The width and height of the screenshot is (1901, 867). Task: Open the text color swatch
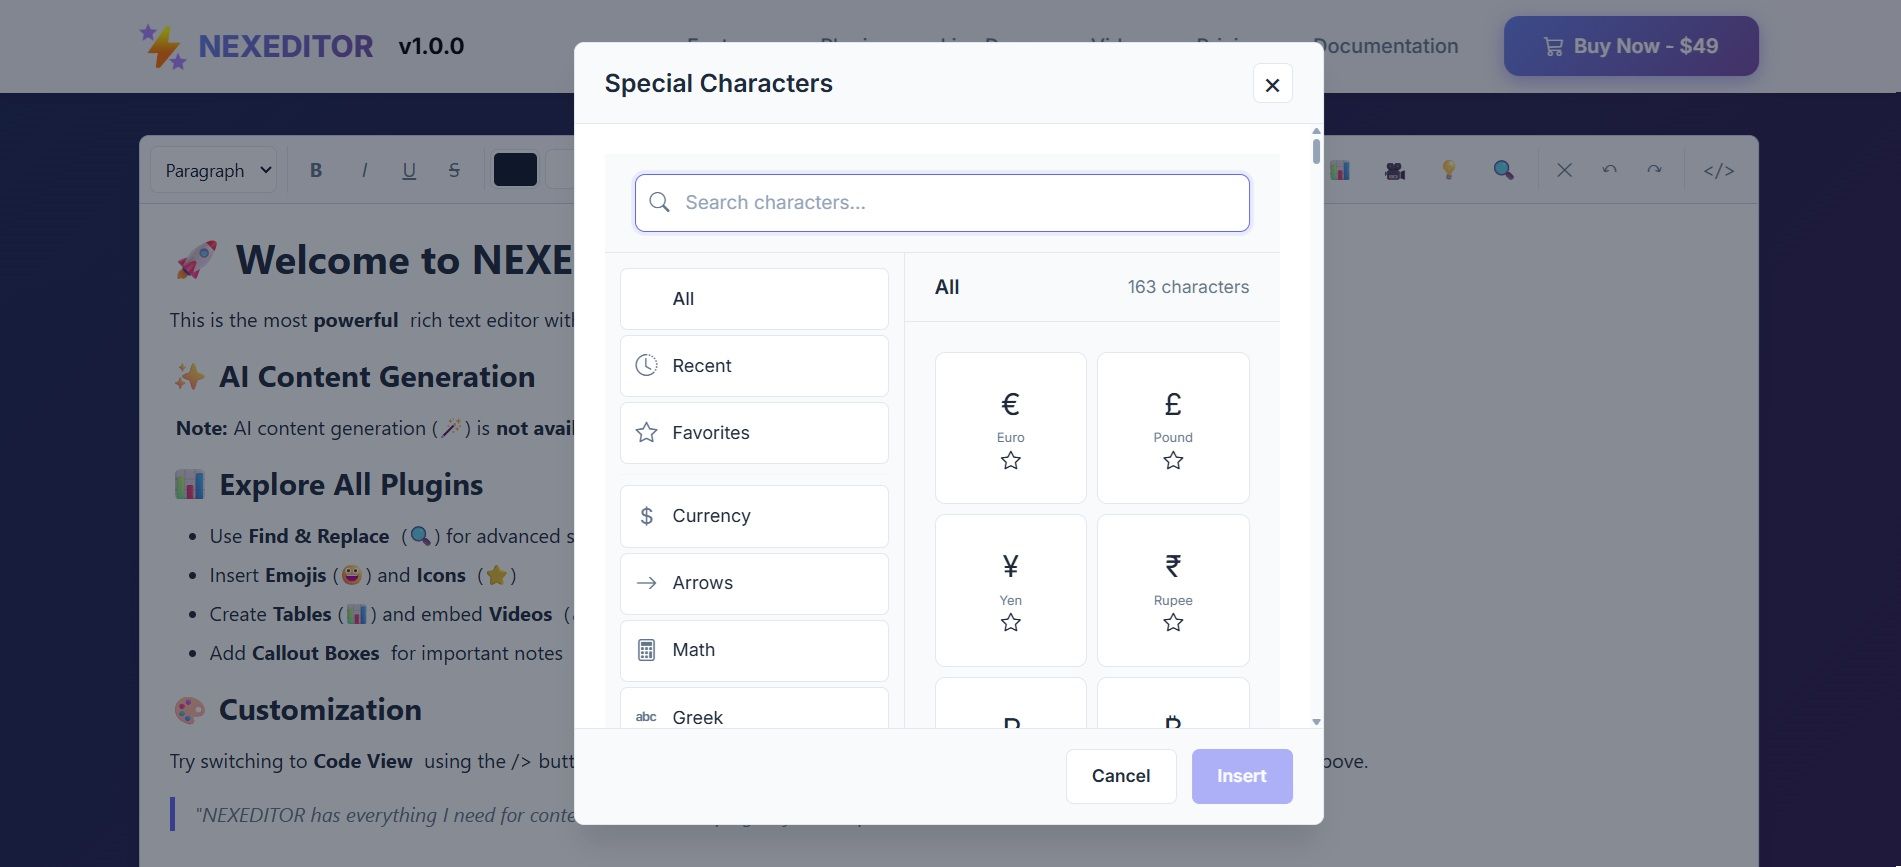[515, 170]
